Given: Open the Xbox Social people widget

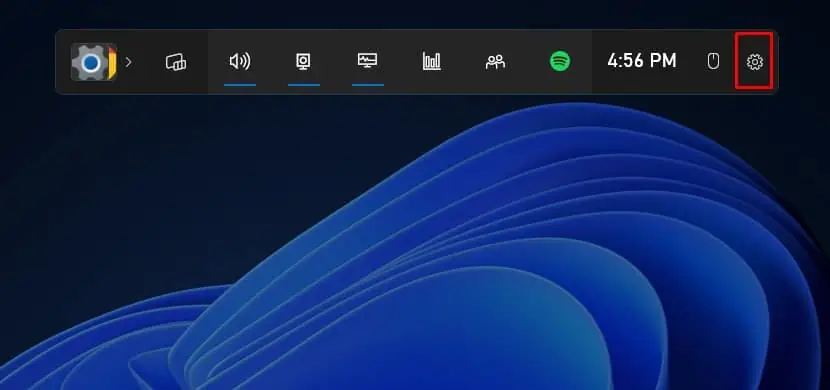Looking at the screenshot, I should (495, 62).
